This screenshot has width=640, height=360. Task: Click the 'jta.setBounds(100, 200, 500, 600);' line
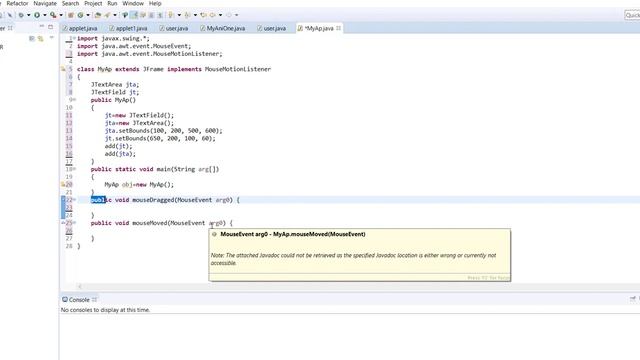[x=163, y=131]
